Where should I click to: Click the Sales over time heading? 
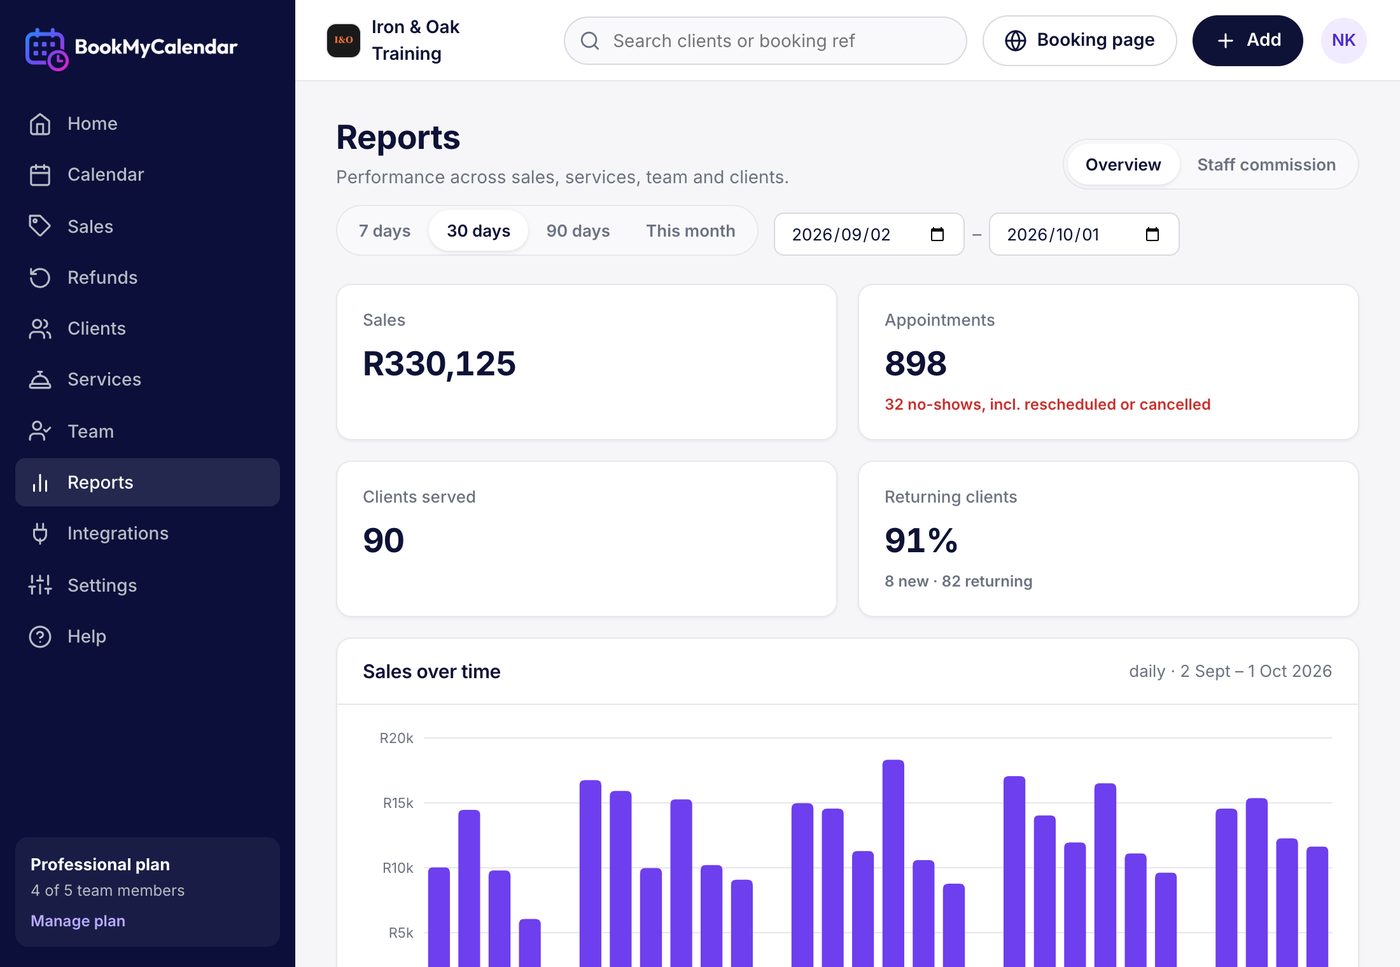click(x=432, y=672)
